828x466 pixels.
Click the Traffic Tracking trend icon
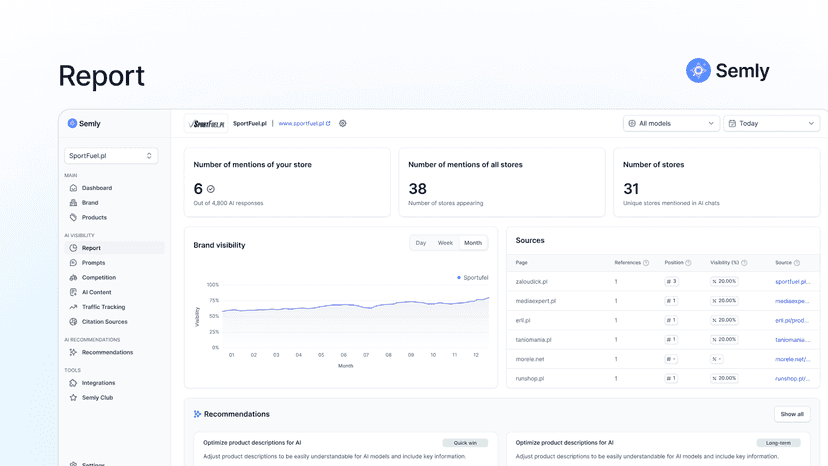[73, 307]
